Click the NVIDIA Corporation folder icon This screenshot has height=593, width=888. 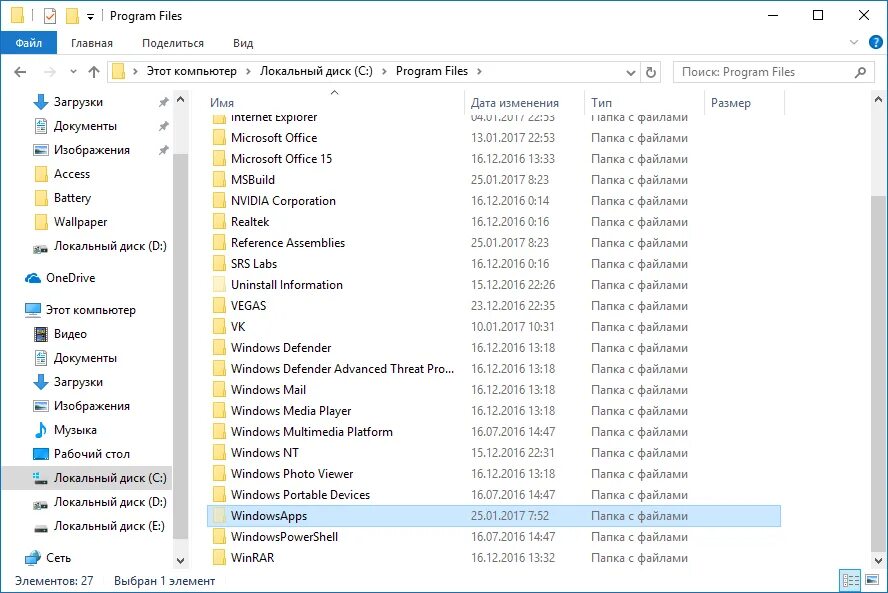point(219,200)
